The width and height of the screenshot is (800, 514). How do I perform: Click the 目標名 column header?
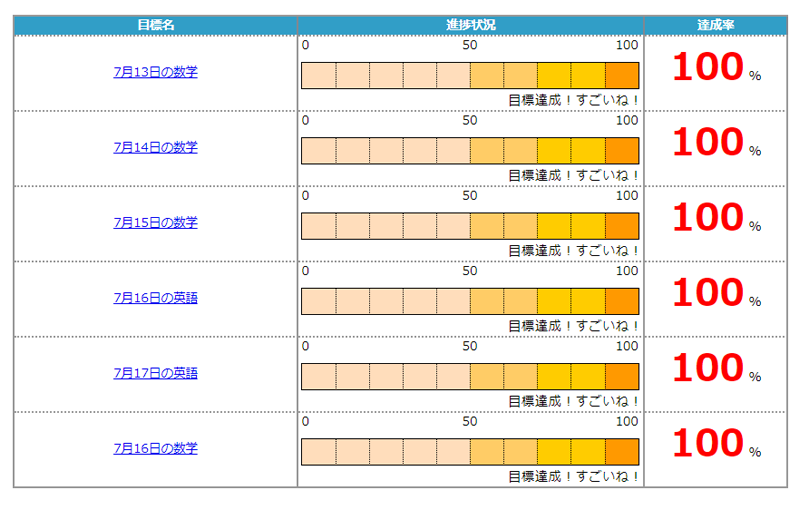pyautogui.click(x=155, y=25)
